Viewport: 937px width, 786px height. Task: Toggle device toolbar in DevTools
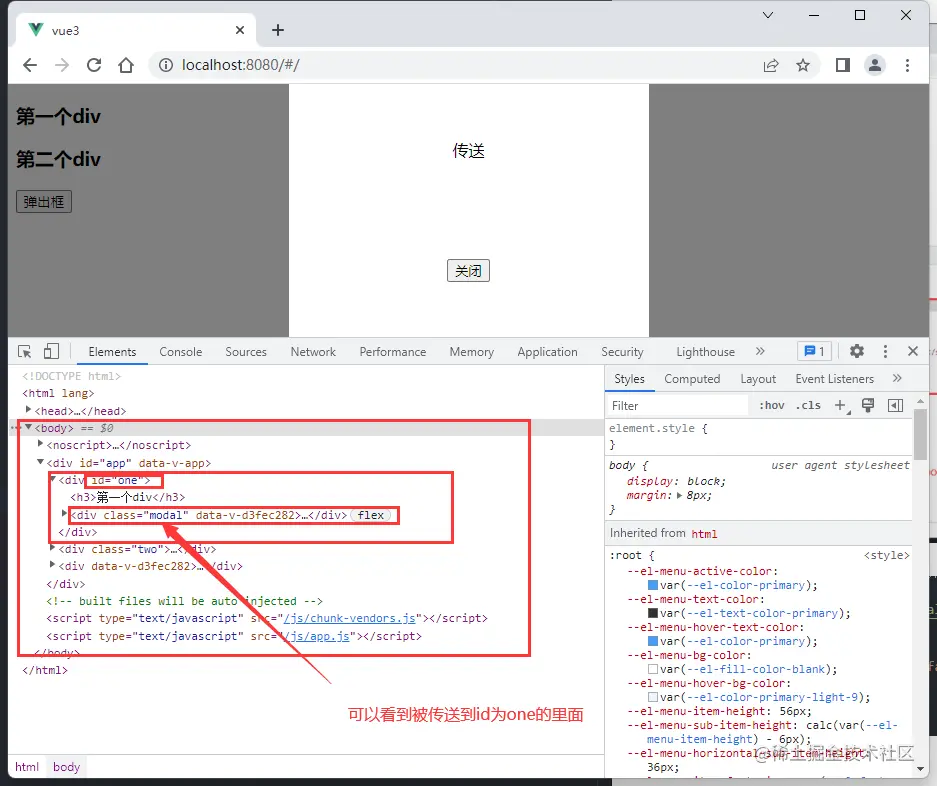(x=51, y=351)
